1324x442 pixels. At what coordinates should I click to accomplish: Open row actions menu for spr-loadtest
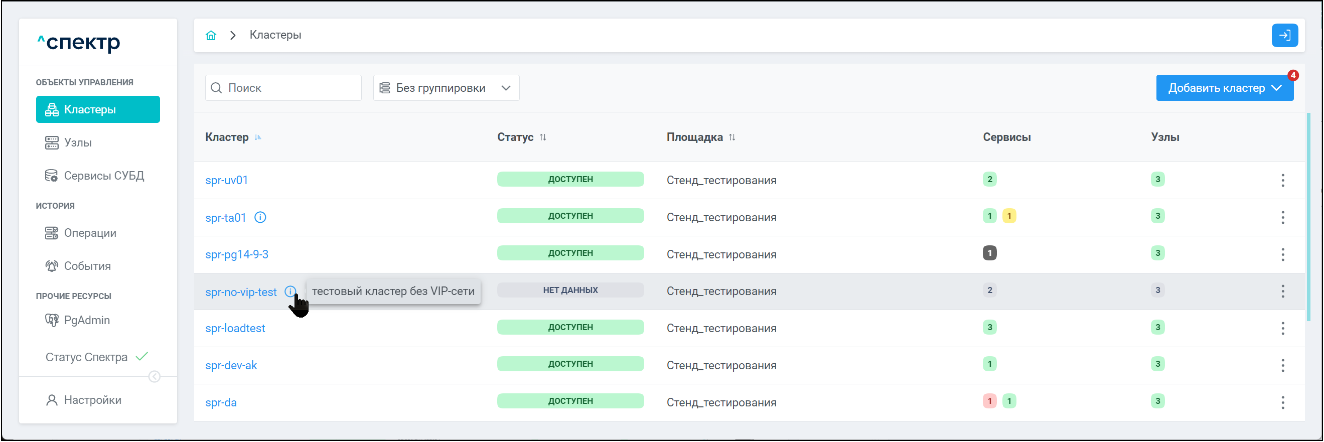click(x=1282, y=328)
